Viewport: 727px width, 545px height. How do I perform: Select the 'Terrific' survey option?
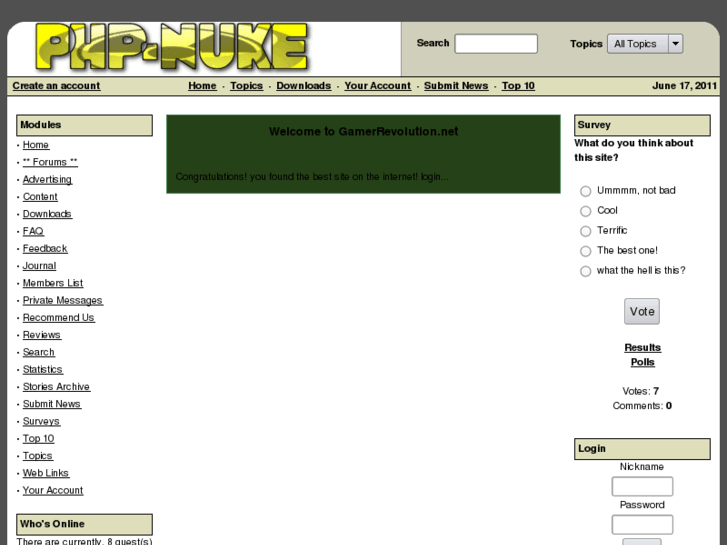(586, 231)
